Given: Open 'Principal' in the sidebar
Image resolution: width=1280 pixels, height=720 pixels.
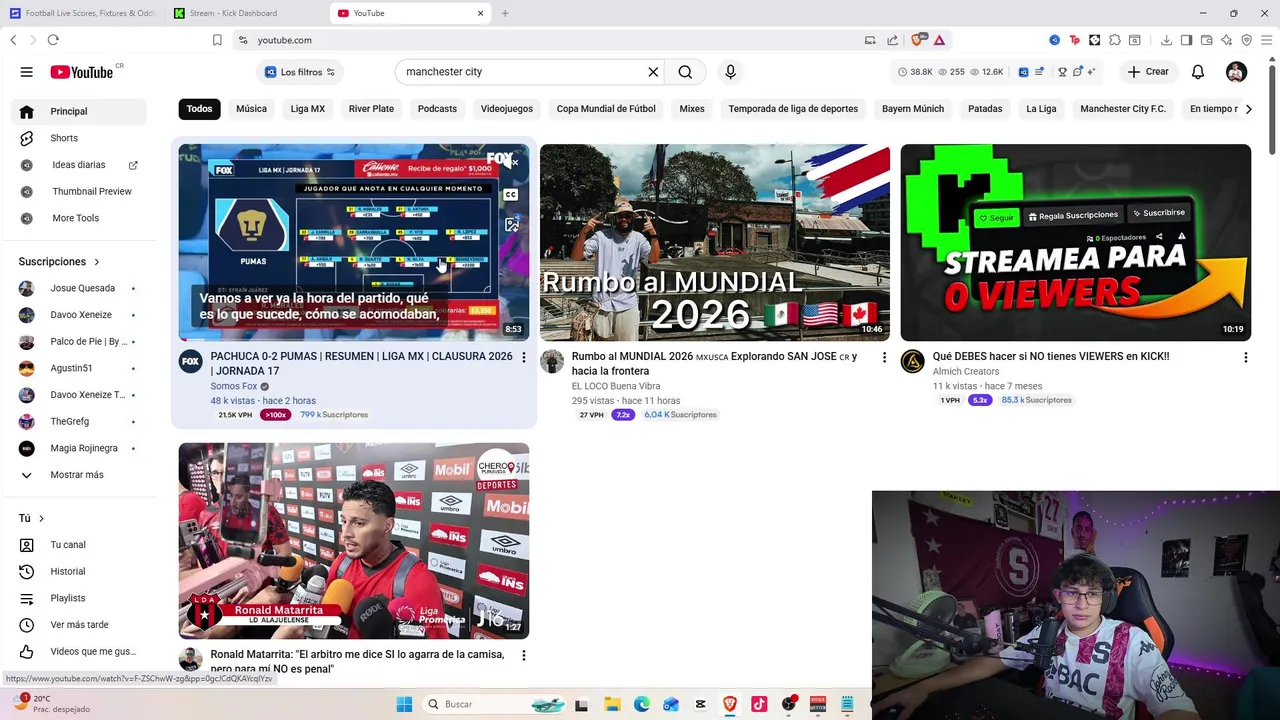Looking at the screenshot, I should point(80,111).
